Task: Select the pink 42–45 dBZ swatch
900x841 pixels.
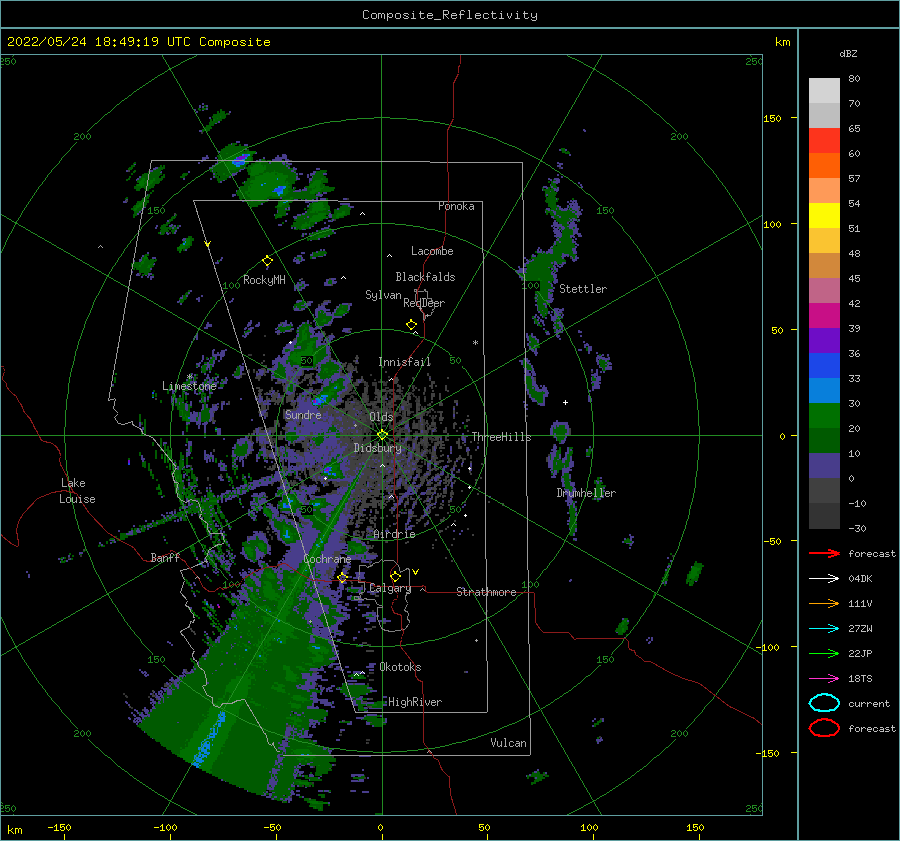Action: tap(824, 290)
